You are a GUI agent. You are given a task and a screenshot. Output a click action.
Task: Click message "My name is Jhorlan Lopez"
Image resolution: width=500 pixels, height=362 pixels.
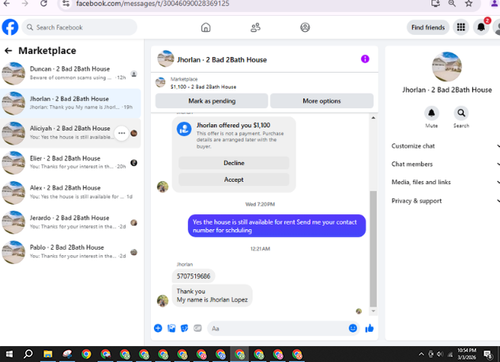[x=212, y=300]
